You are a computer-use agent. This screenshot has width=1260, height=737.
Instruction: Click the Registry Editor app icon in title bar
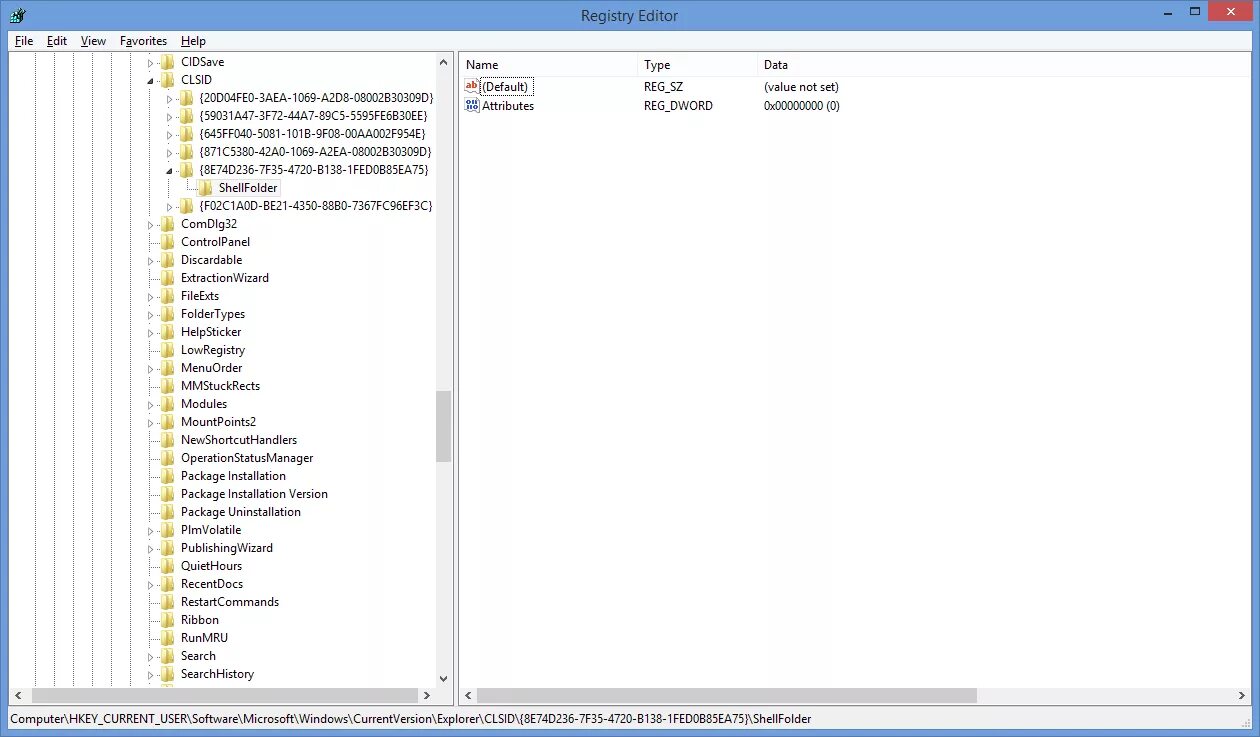17,15
